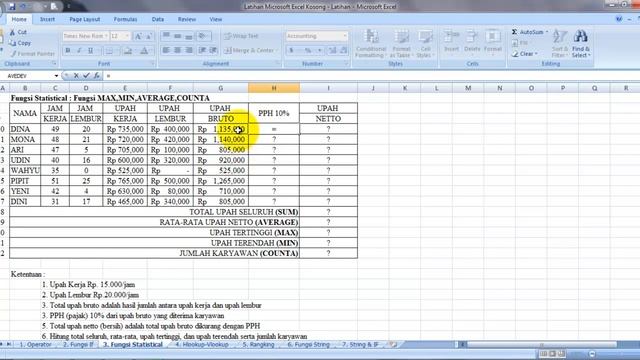Align text left in the cell
This screenshot has width=640, height=360.
pyautogui.click(x=166, y=50)
